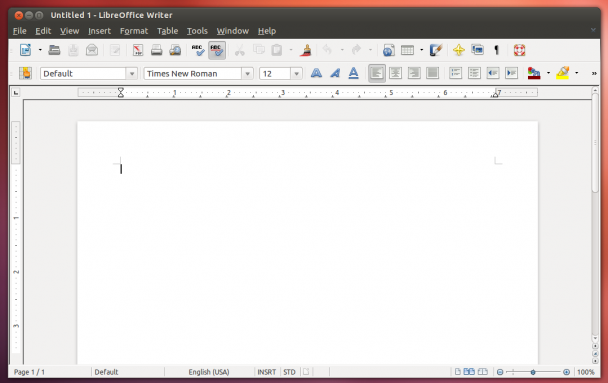Toggle AutoSpellcheck in the toolbar
This screenshot has height=383, width=608.
pos(217,50)
